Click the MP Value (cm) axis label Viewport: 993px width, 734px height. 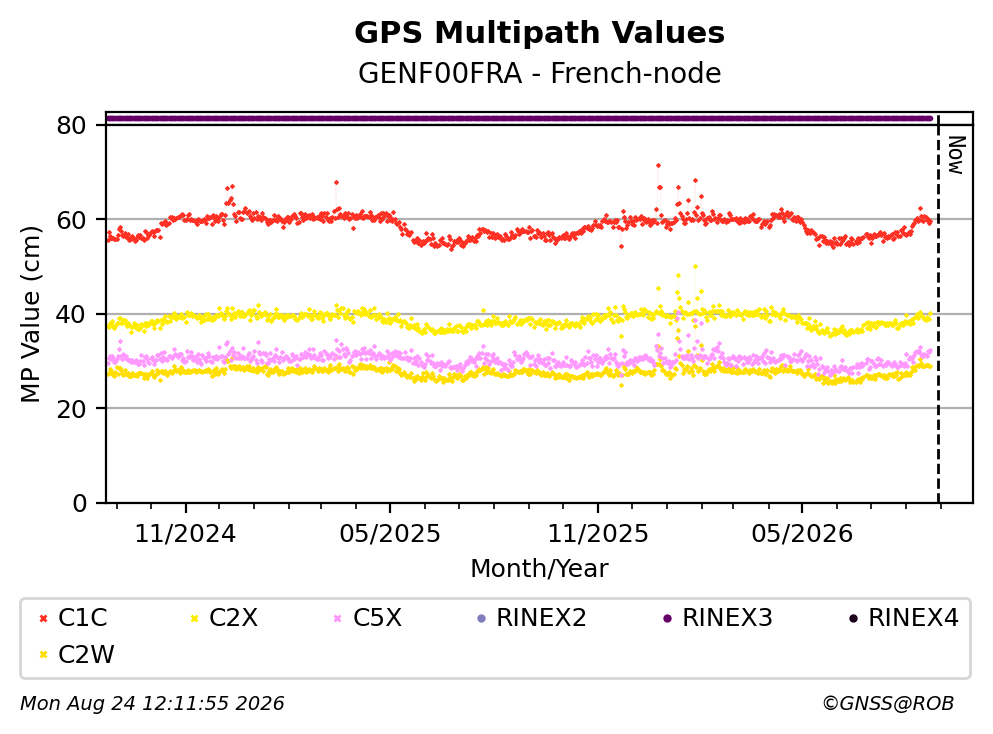pyautogui.click(x=30, y=315)
